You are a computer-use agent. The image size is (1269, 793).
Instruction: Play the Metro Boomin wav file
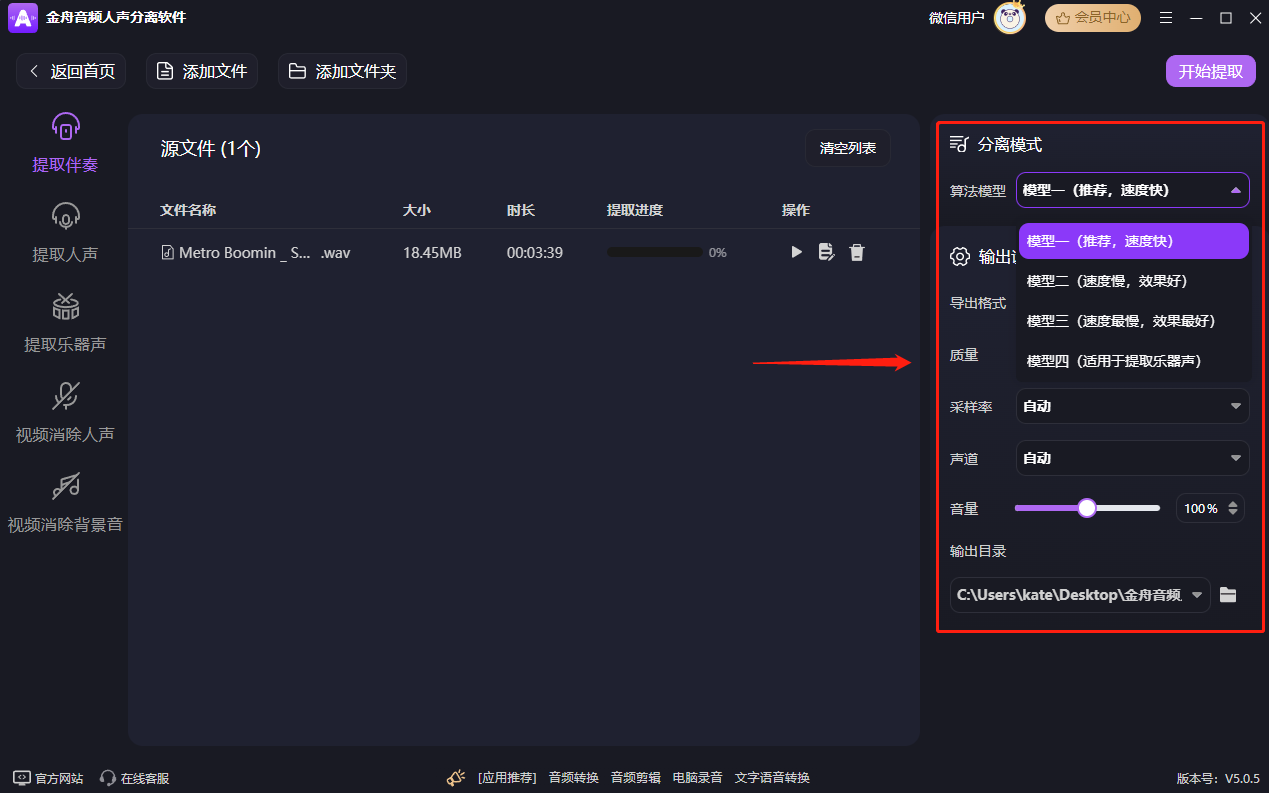coord(797,252)
